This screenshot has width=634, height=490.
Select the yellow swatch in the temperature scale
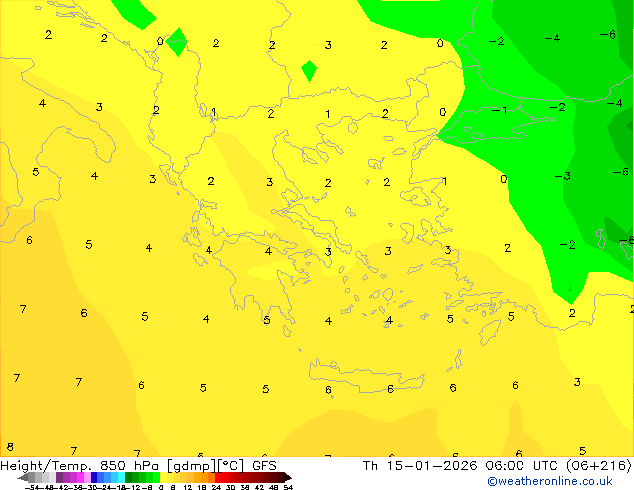pyautogui.click(x=163, y=477)
